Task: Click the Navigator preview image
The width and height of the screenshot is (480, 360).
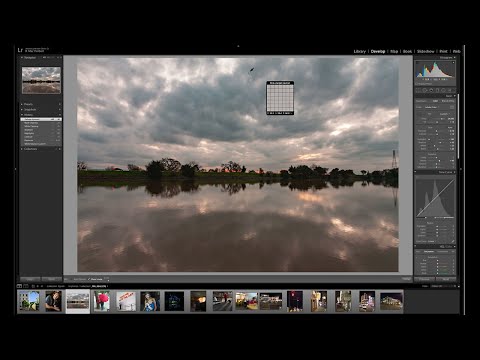Action: point(41,80)
